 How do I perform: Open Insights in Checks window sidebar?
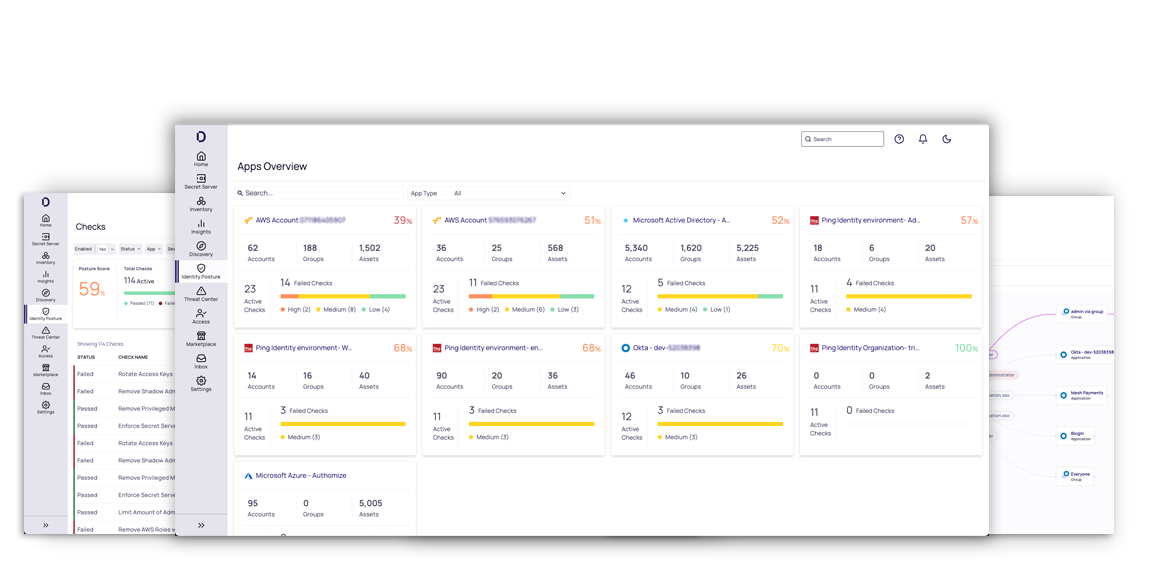[45, 276]
